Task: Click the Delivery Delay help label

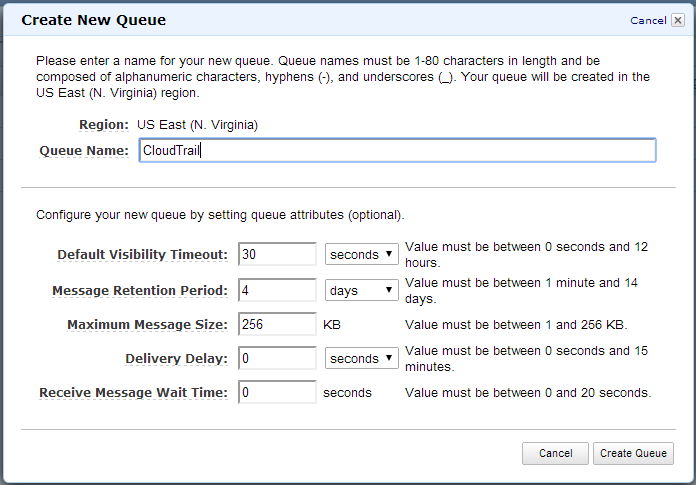Action: pos(176,359)
